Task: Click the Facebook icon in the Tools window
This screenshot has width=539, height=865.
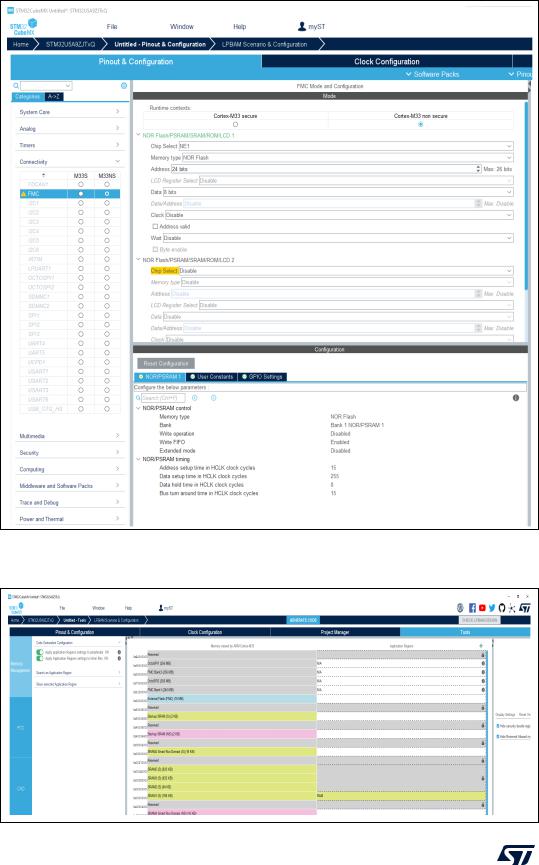Action: pos(472,608)
